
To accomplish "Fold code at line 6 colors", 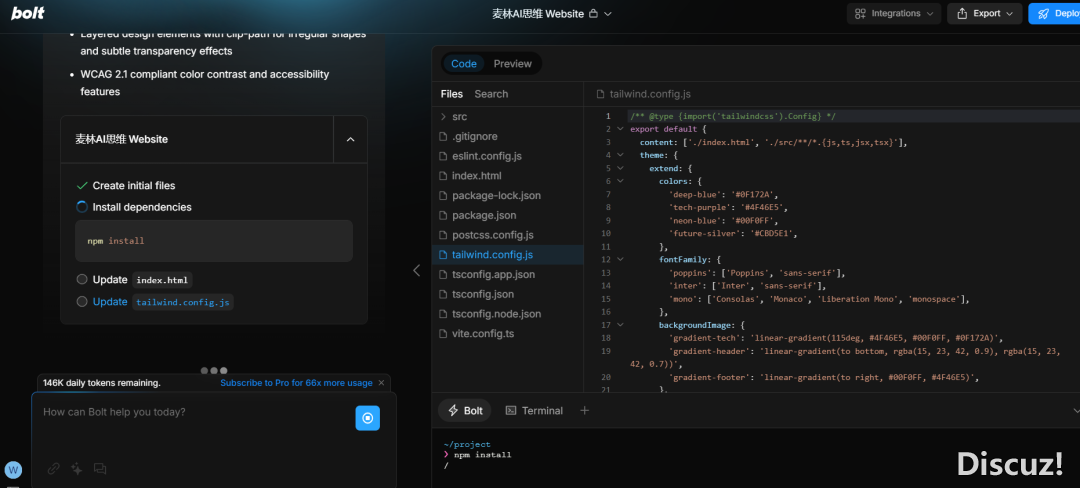I will tap(620, 182).
